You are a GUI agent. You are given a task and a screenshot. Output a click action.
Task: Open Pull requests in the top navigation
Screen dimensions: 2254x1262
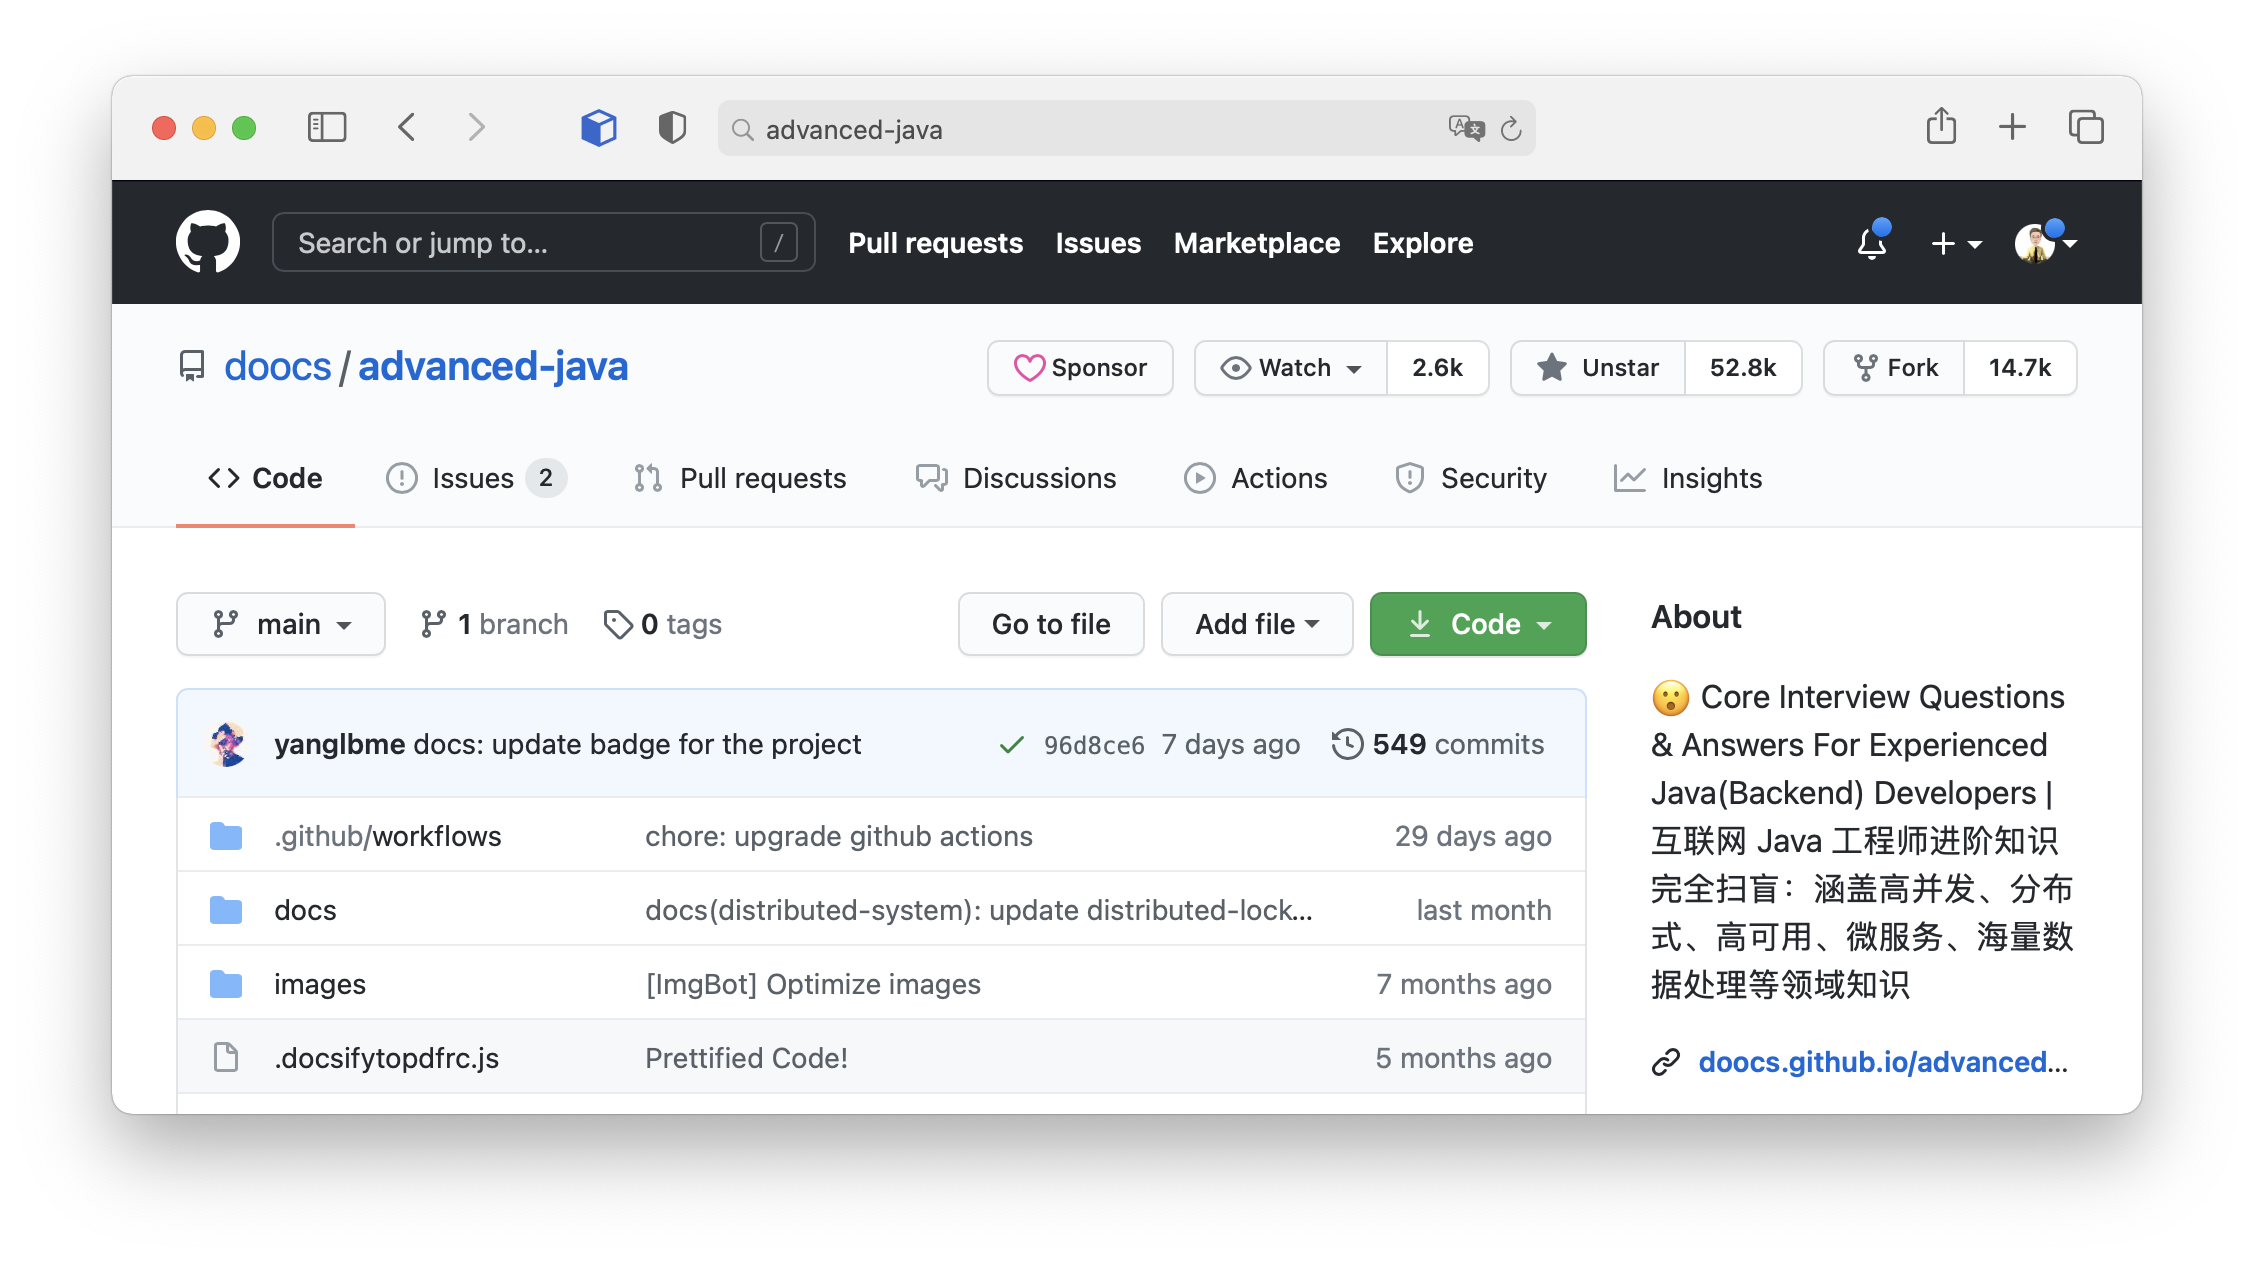point(935,243)
